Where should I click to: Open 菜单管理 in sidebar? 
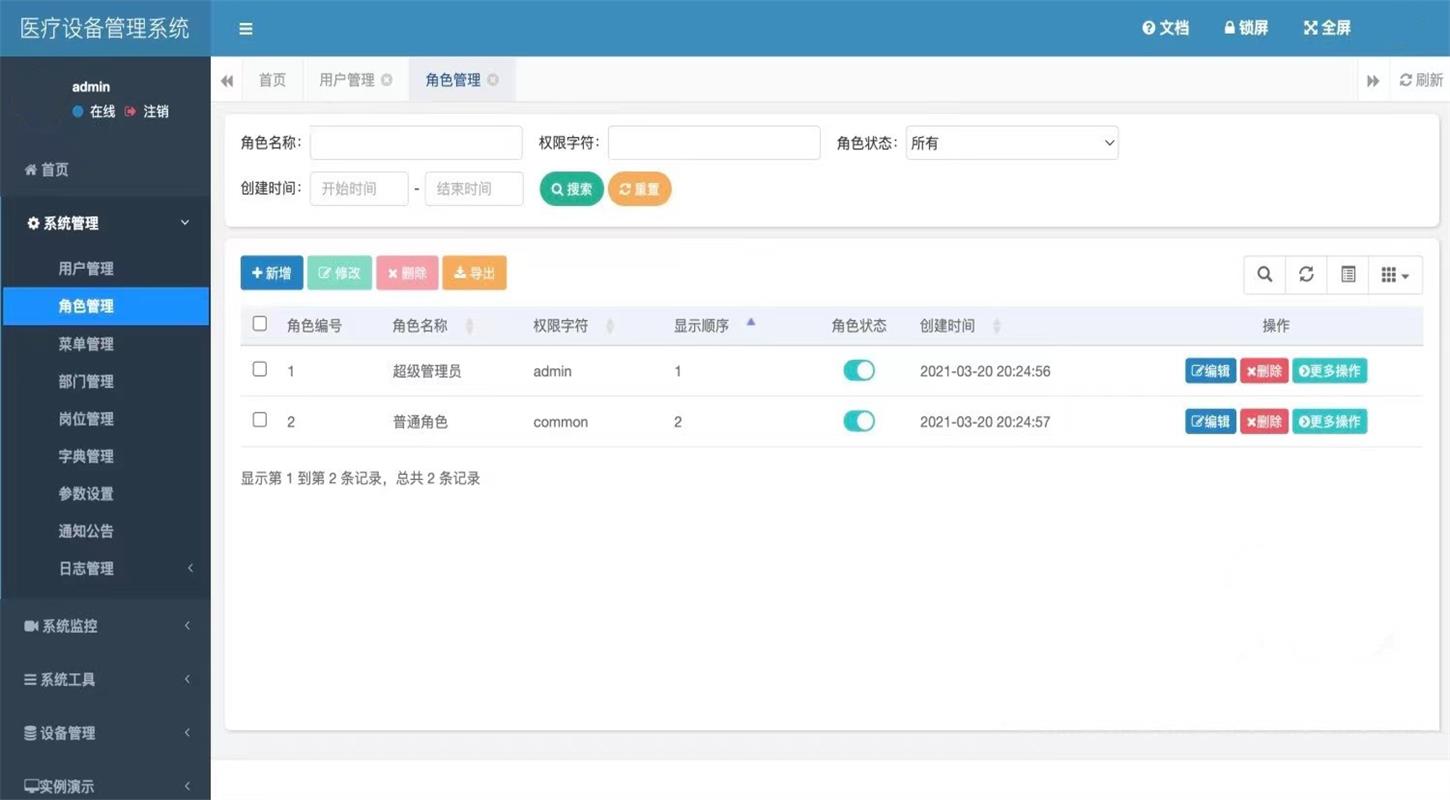click(86, 344)
